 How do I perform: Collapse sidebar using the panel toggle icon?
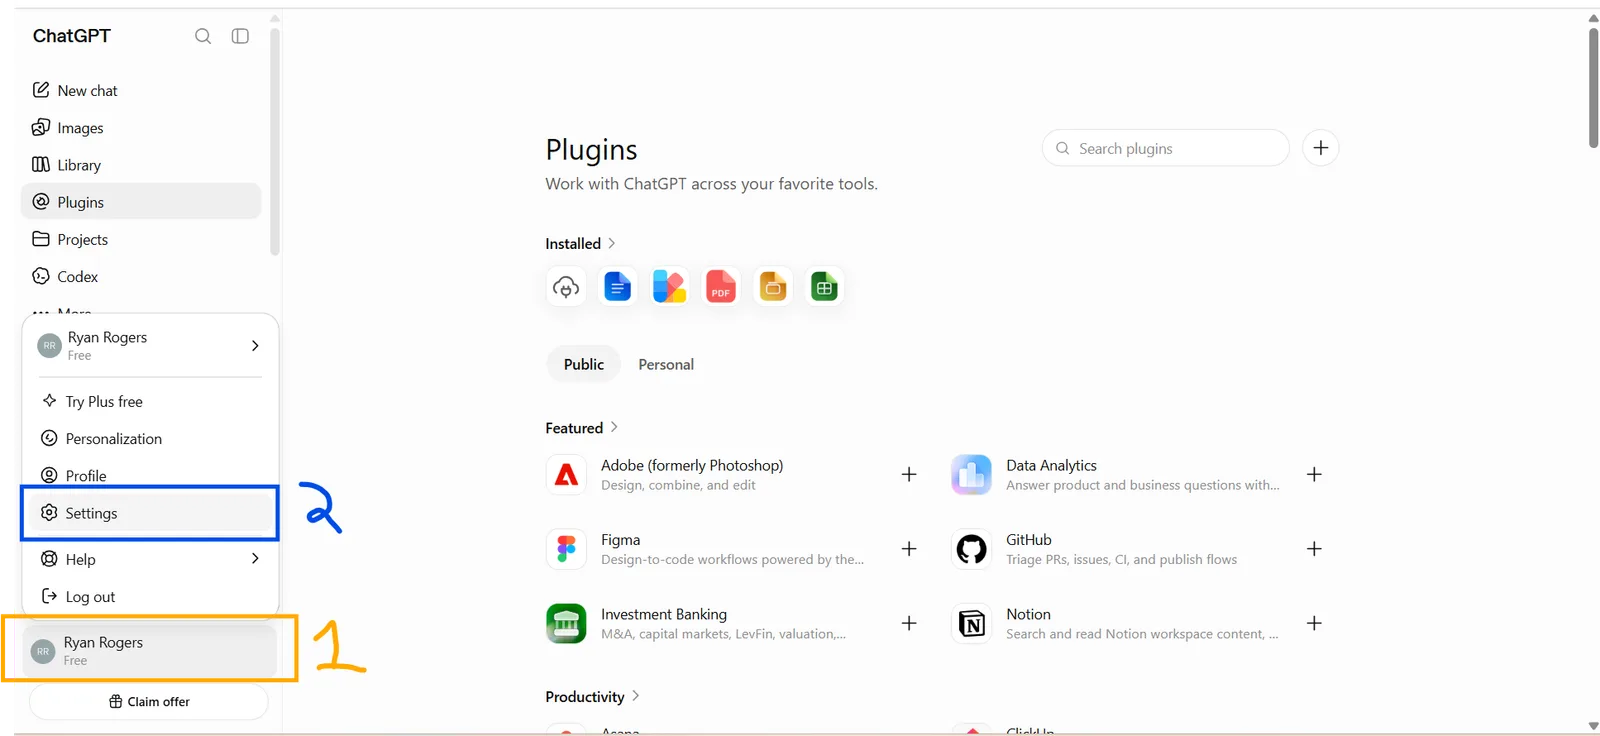pos(240,36)
